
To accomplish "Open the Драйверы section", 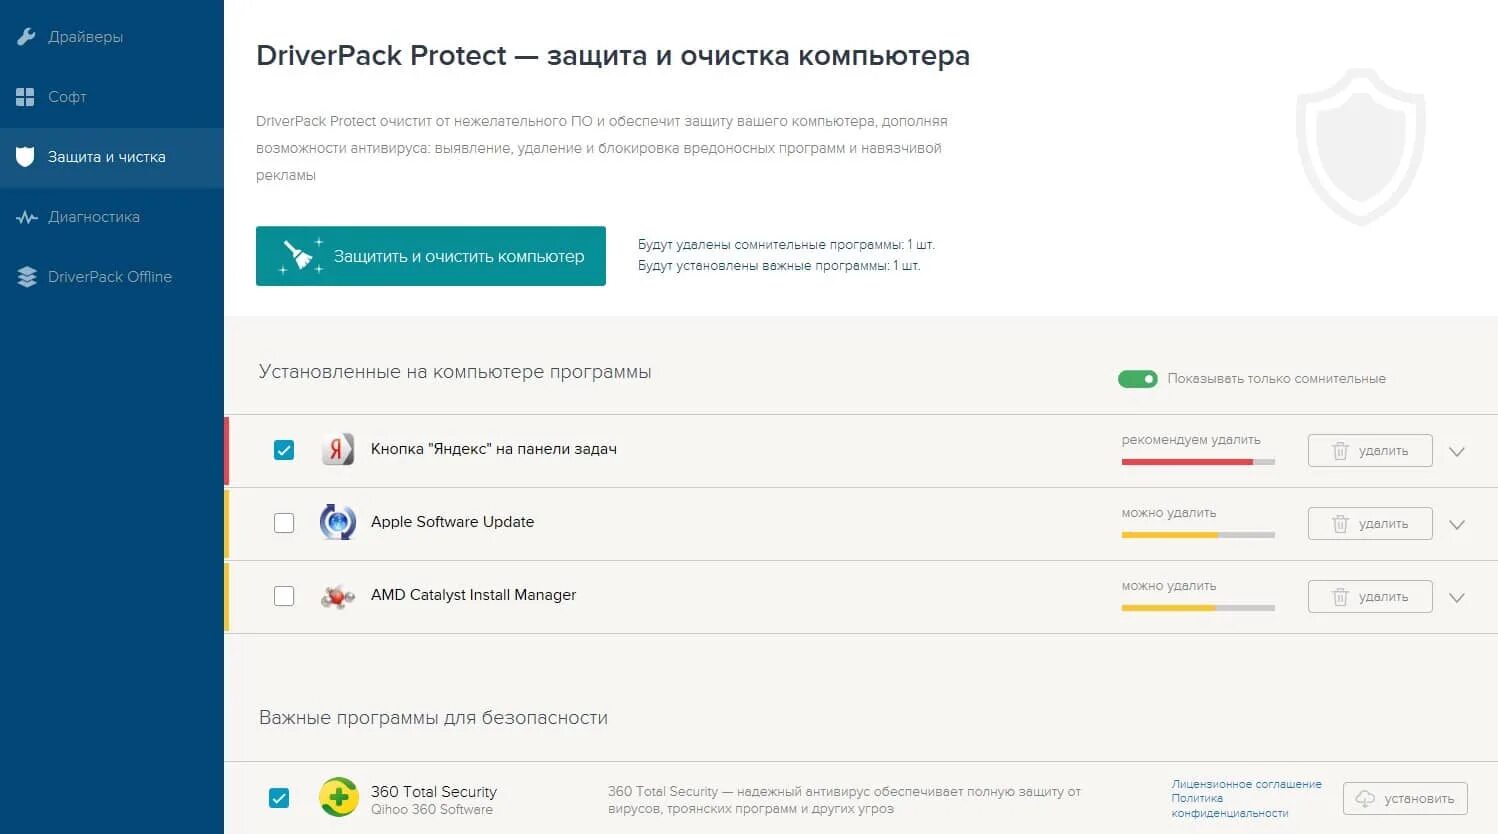I will pyautogui.click(x=112, y=37).
